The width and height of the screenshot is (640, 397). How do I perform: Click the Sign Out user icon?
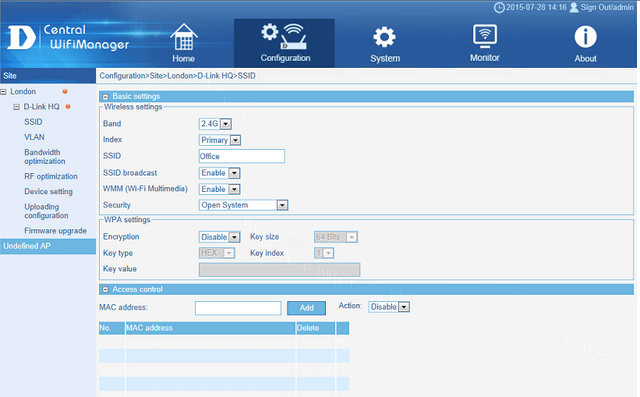click(574, 7)
